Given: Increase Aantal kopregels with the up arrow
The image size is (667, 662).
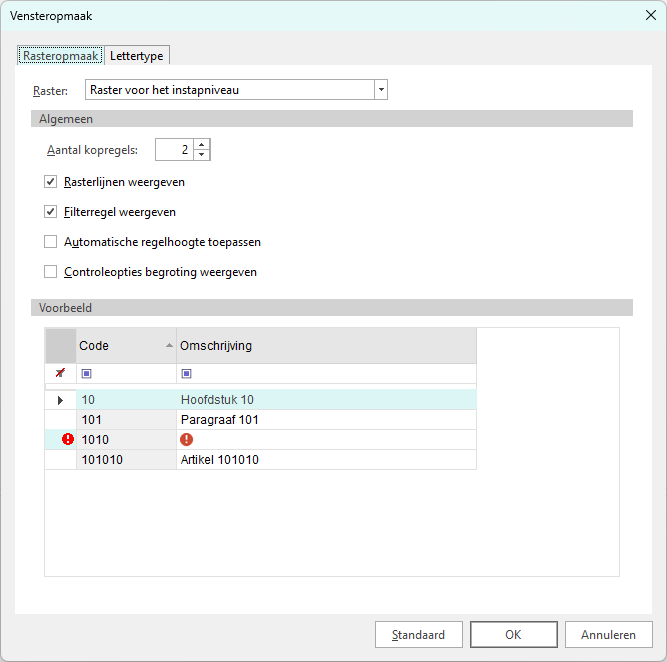Looking at the screenshot, I should coord(202,145).
